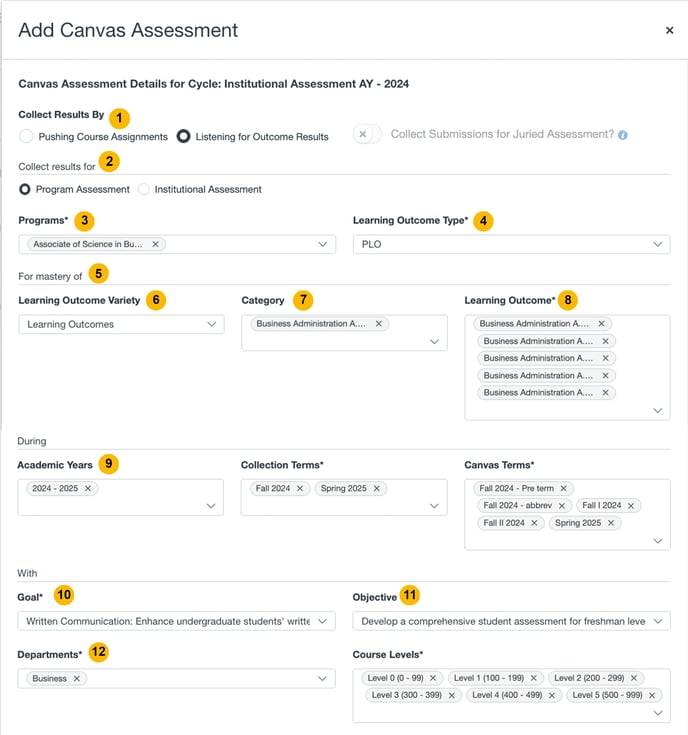This screenshot has width=688, height=735.
Task: Toggle Collect Submissions for Juried Assessment switch
Action: (x=367, y=135)
